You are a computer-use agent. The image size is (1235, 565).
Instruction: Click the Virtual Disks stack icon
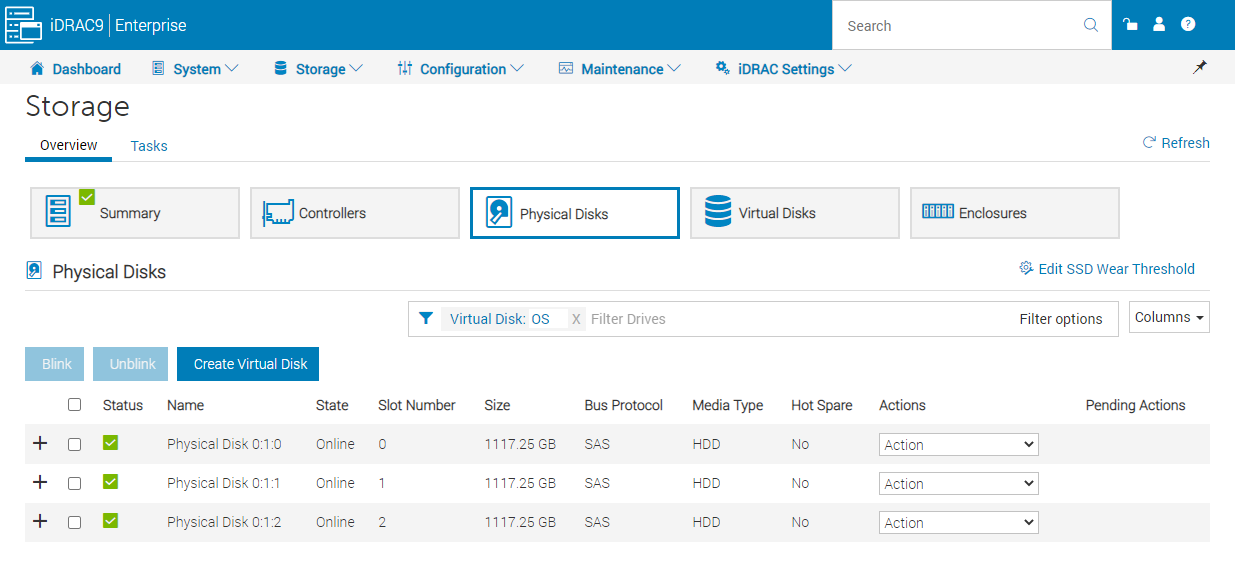click(718, 212)
